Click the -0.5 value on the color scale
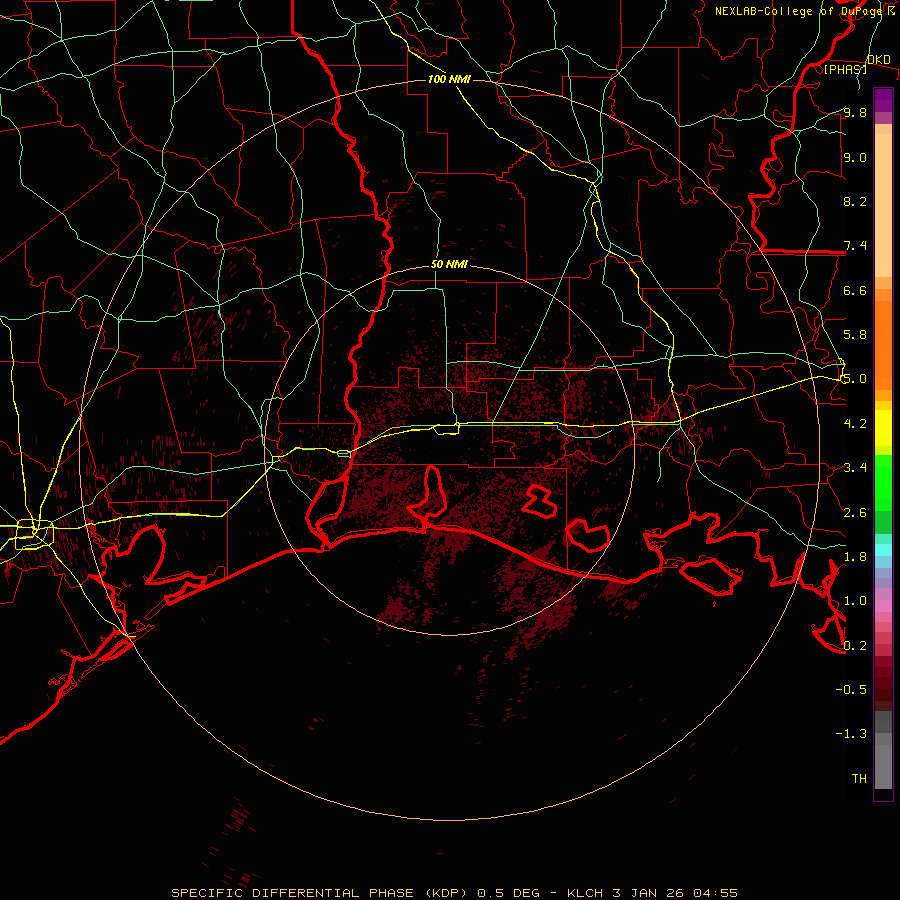 851,689
